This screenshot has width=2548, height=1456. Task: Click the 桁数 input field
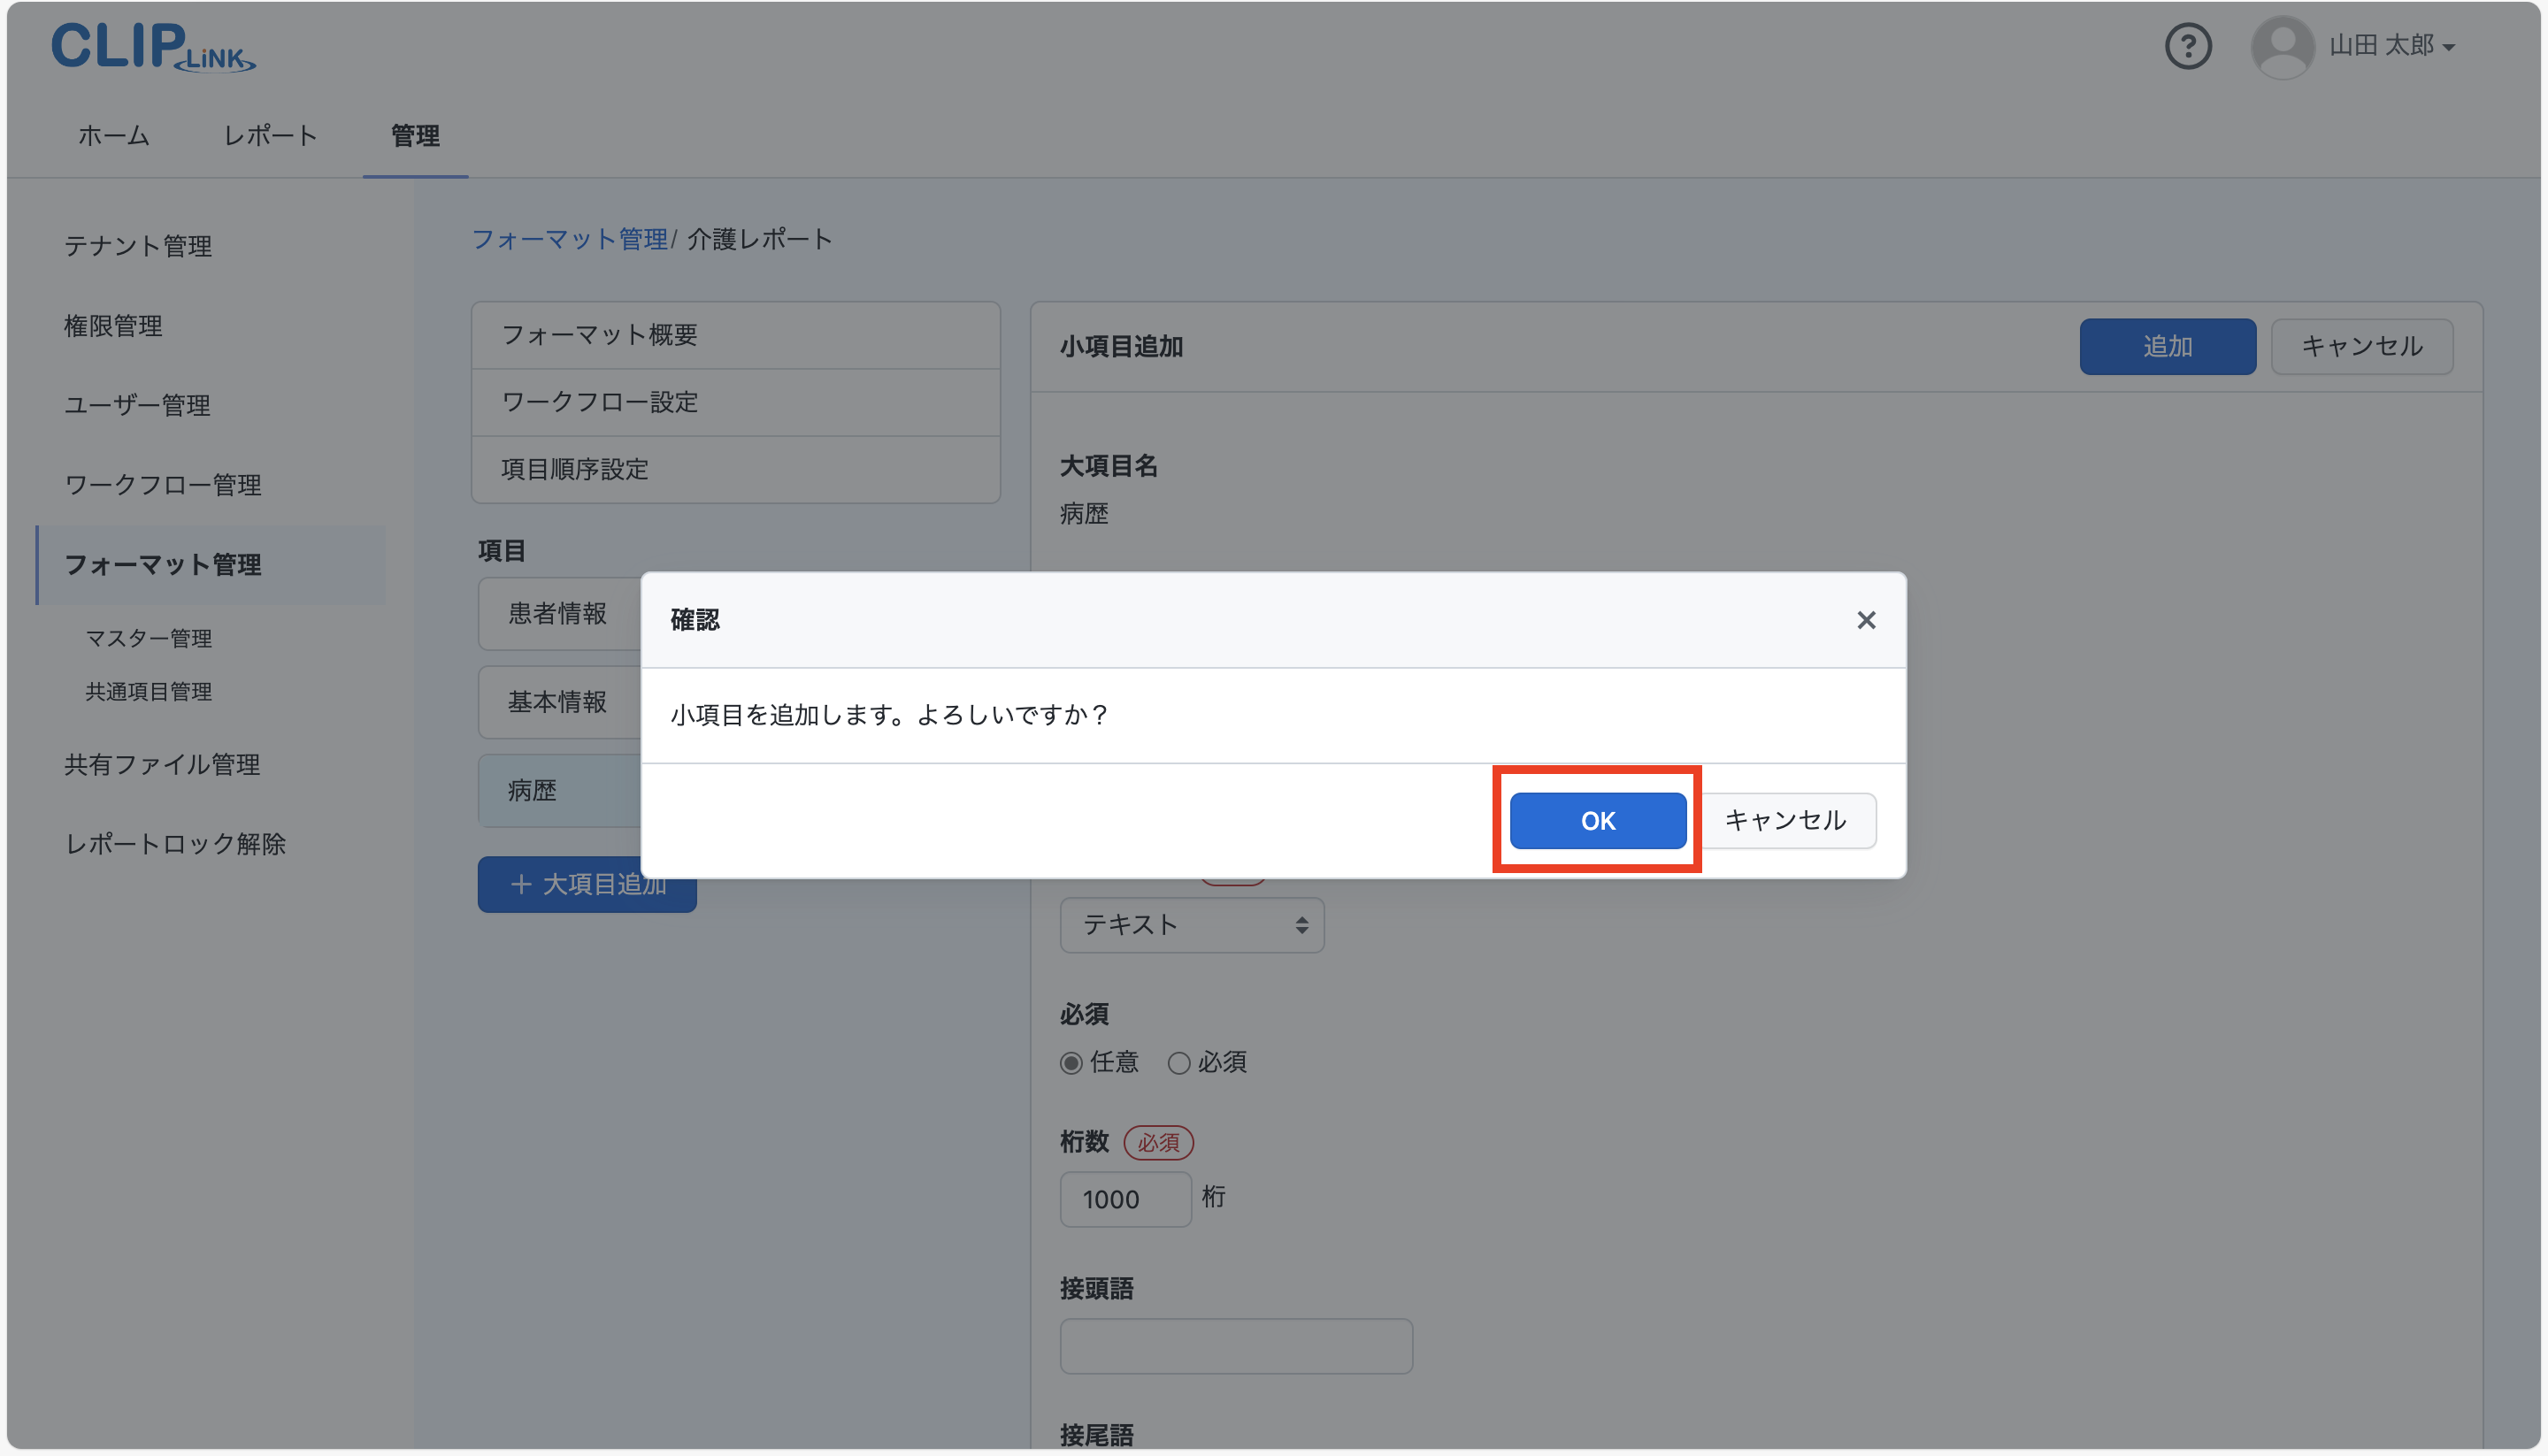[1125, 1199]
